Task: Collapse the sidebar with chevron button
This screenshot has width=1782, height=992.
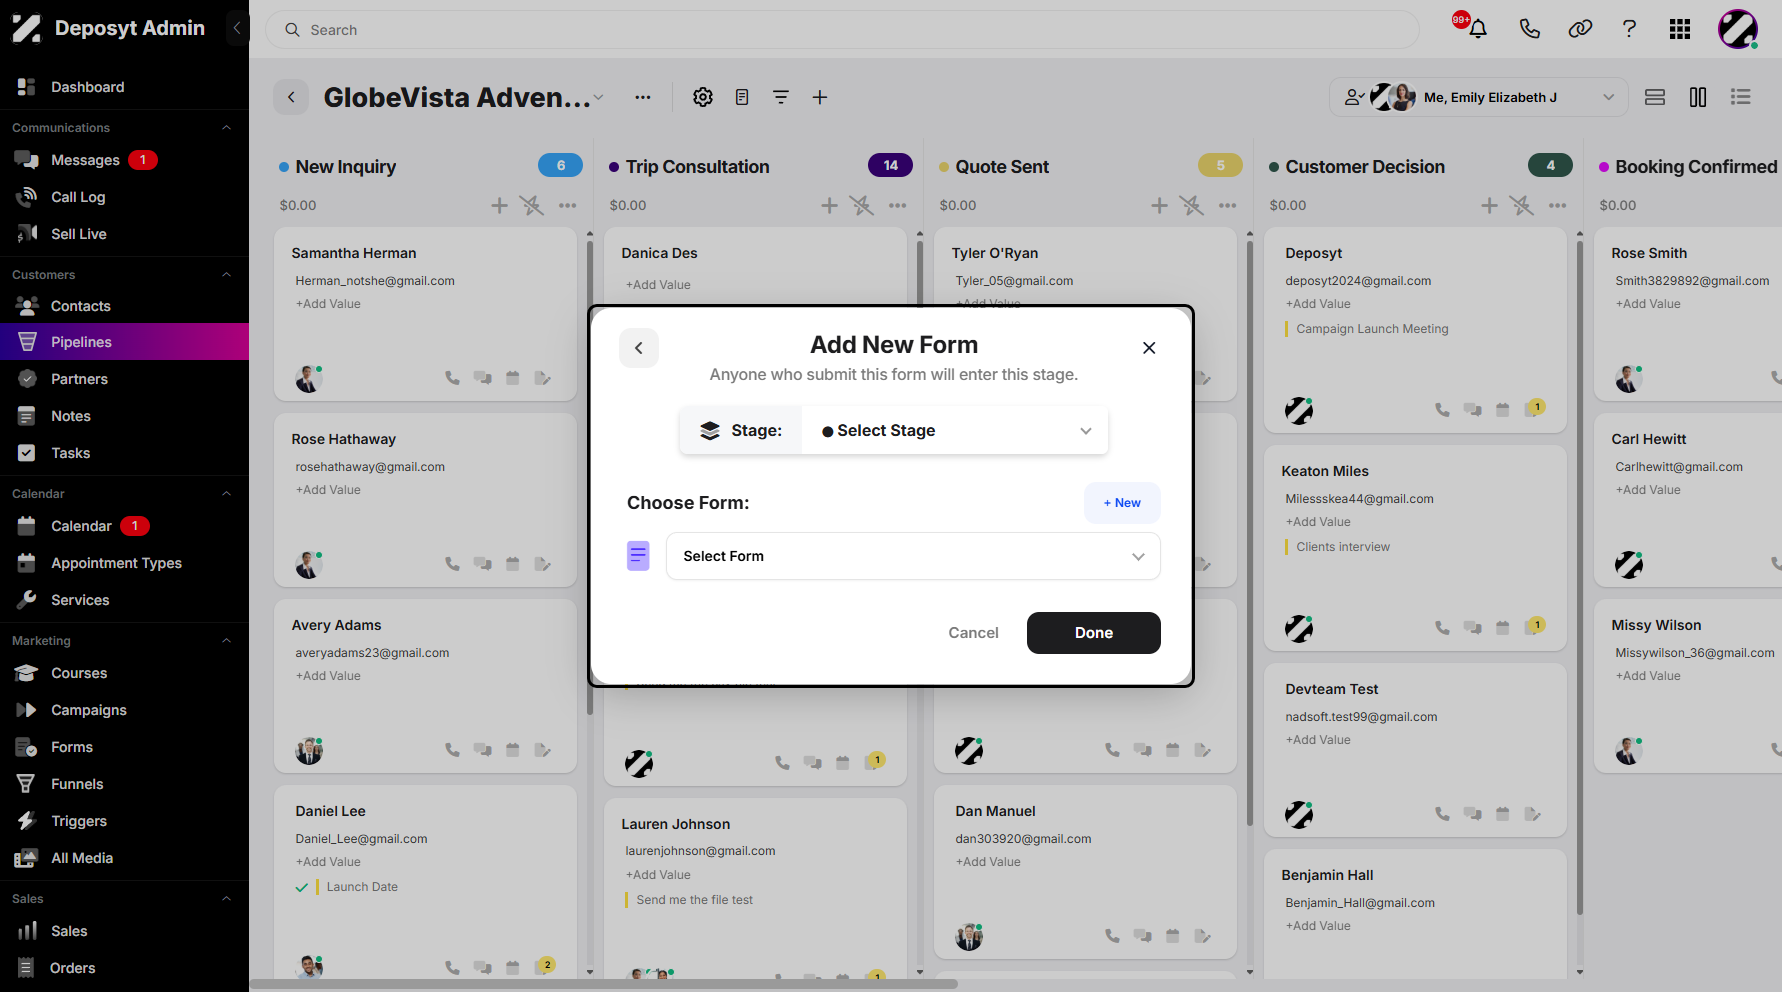Action: 236,28
